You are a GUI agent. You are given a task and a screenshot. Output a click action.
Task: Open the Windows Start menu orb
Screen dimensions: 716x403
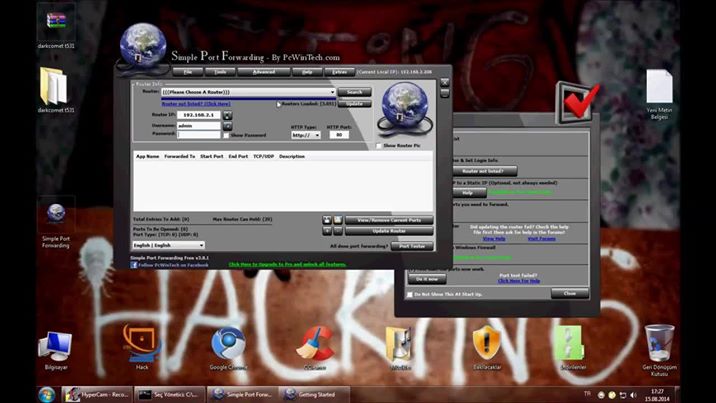pos(47,395)
